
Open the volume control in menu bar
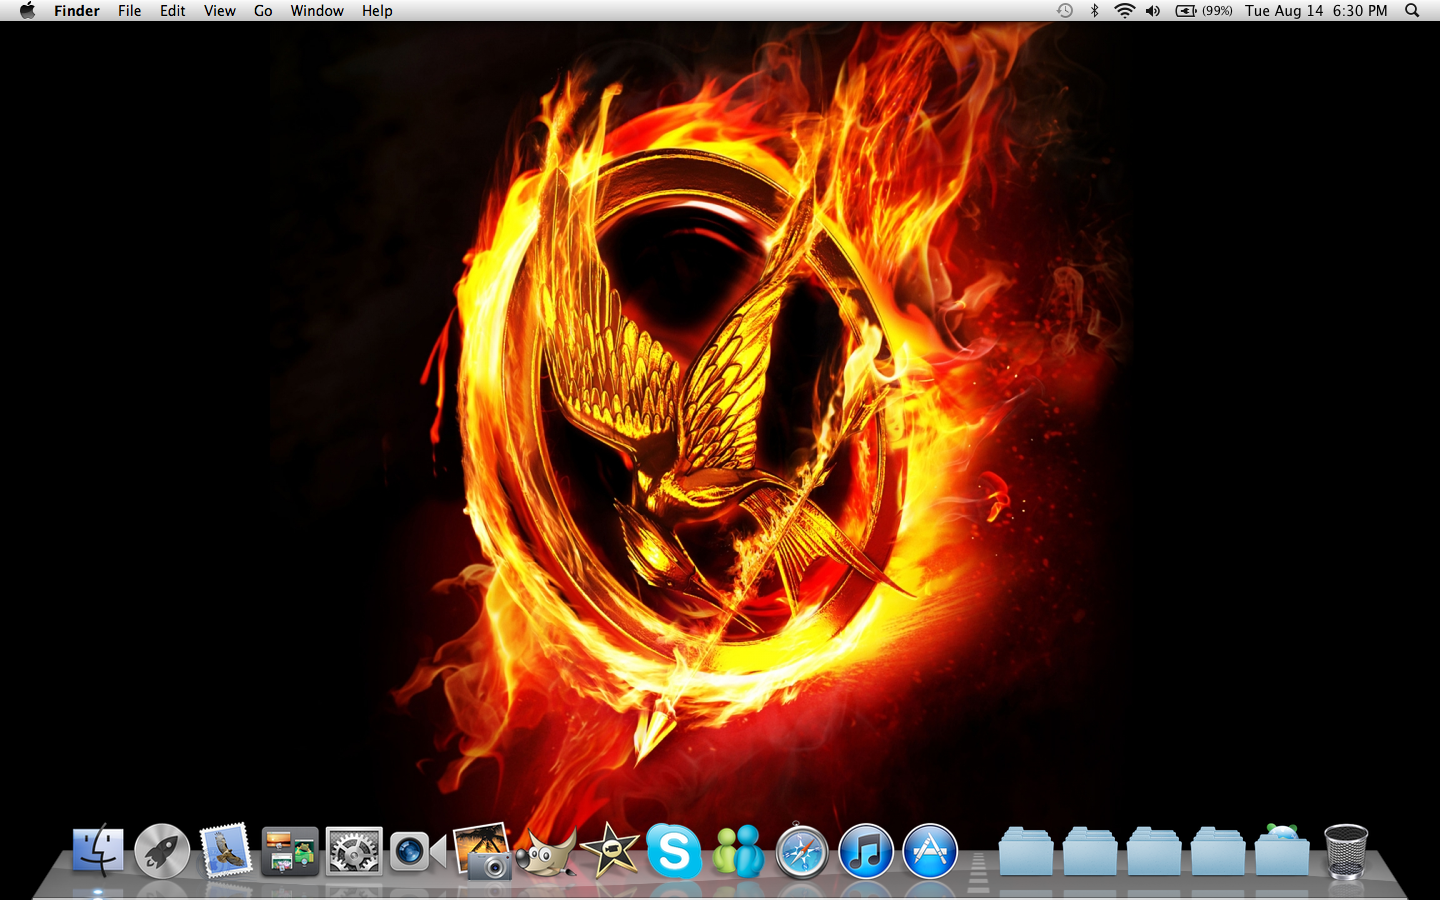(x=1153, y=11)
